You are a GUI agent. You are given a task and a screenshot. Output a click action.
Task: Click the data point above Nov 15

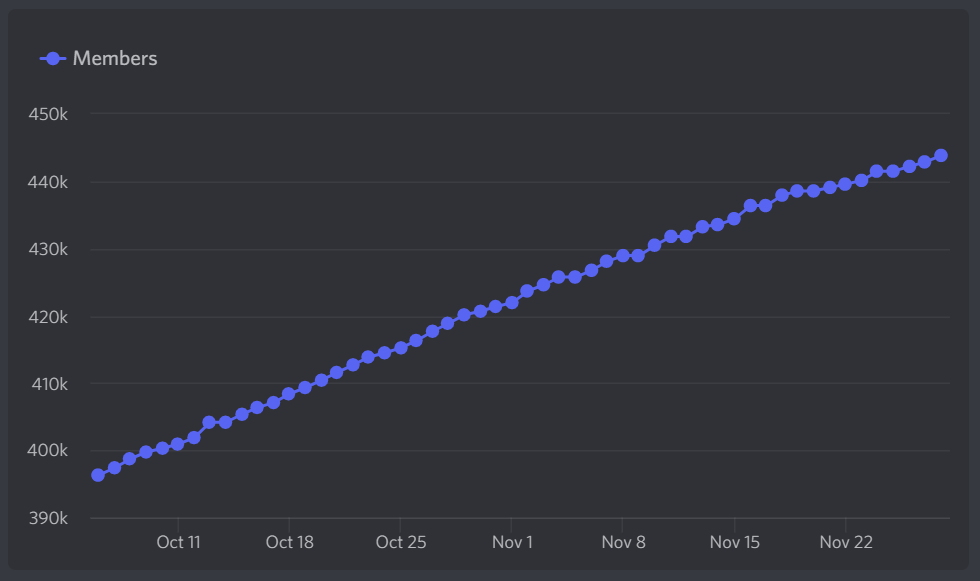pyautogui.click(x=735, y=217)
